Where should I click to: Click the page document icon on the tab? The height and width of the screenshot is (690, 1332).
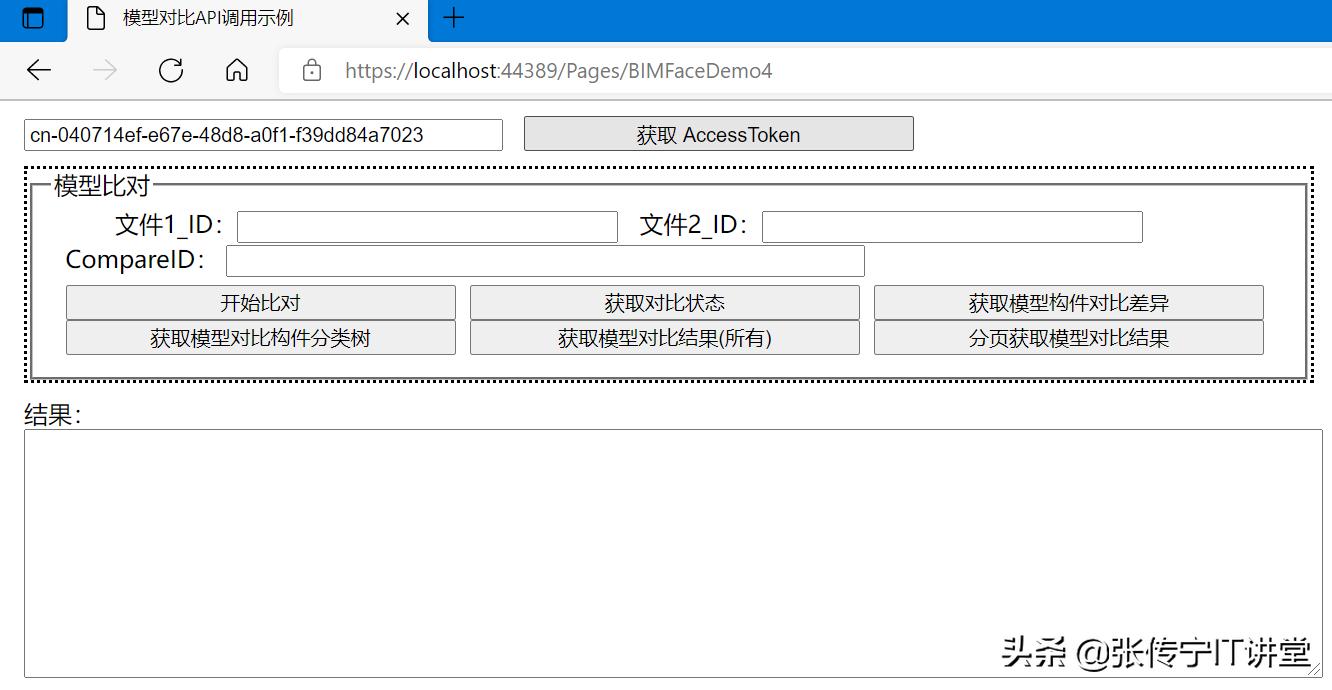point(97,18)
